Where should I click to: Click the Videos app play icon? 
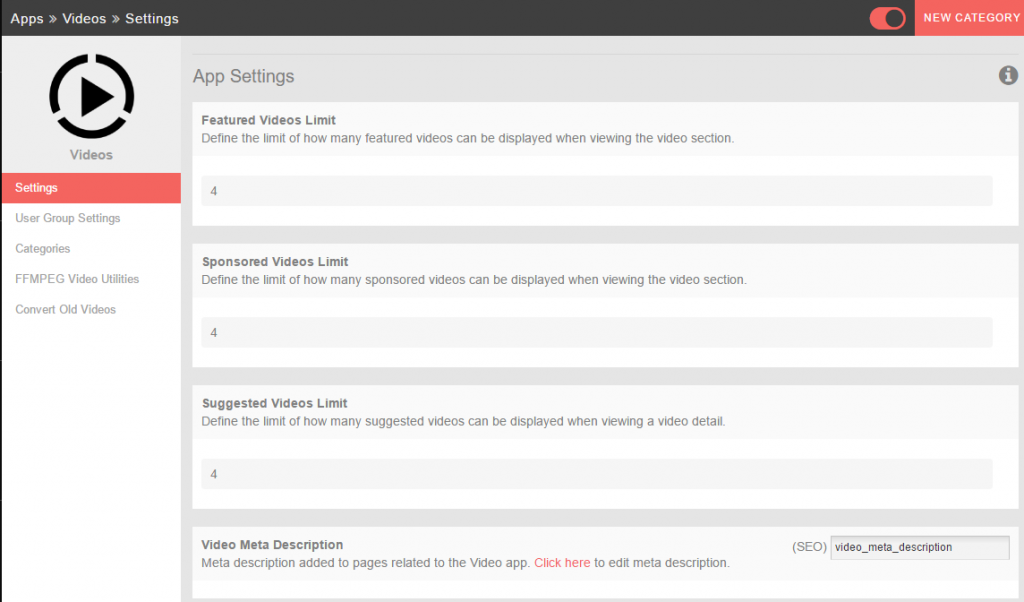coord(91,96)
